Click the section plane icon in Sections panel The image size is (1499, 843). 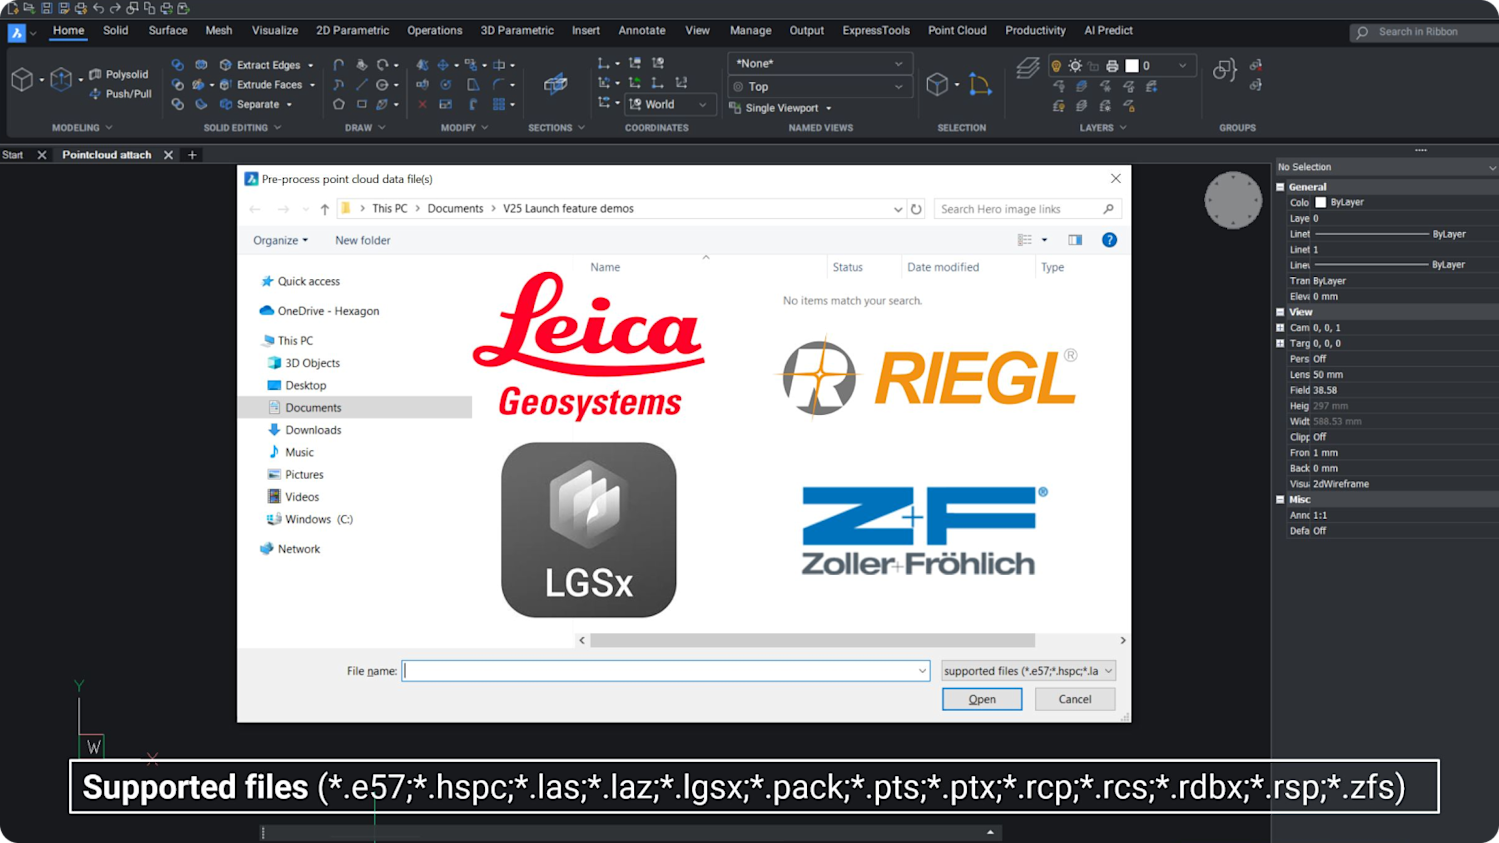coord(554,85)
